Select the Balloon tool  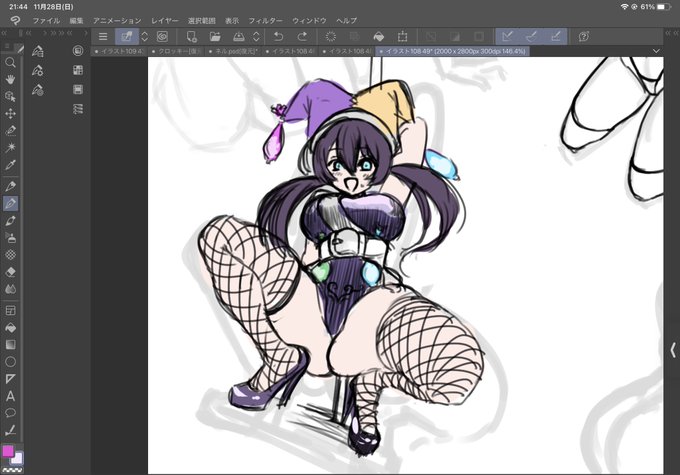tap(10, 413)
